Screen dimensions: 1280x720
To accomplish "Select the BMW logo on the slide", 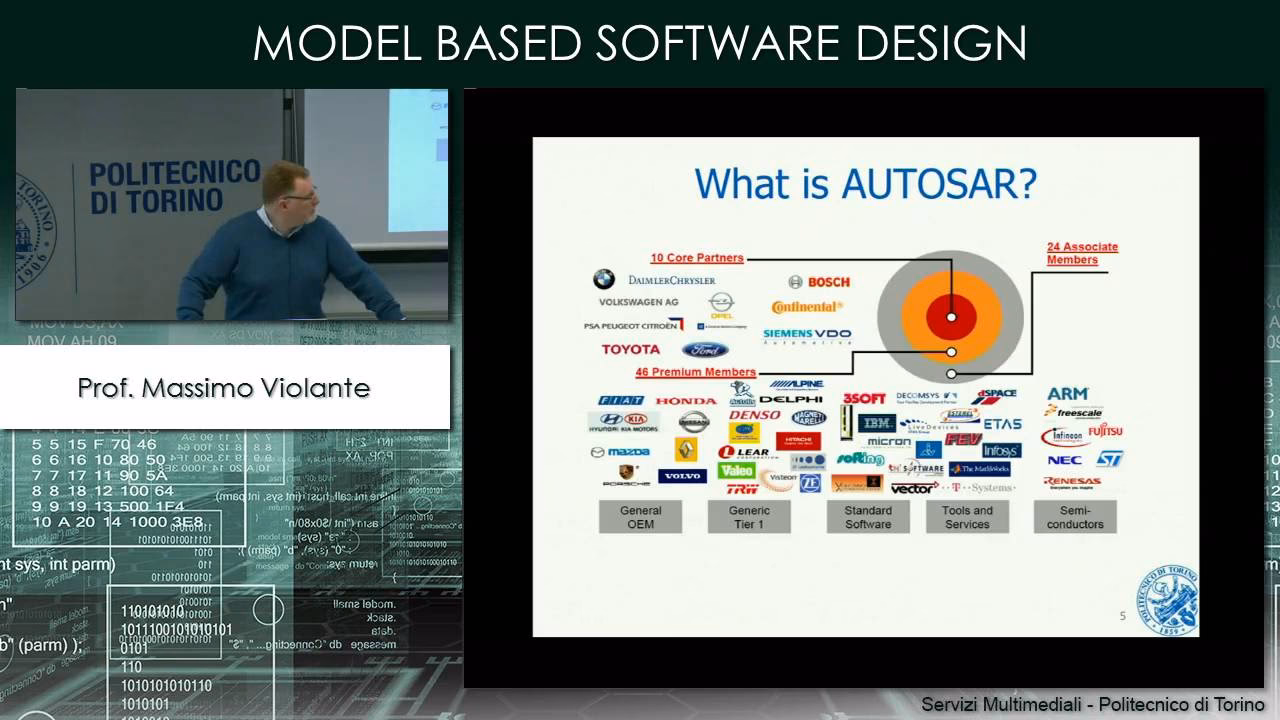I will [604, 278].
